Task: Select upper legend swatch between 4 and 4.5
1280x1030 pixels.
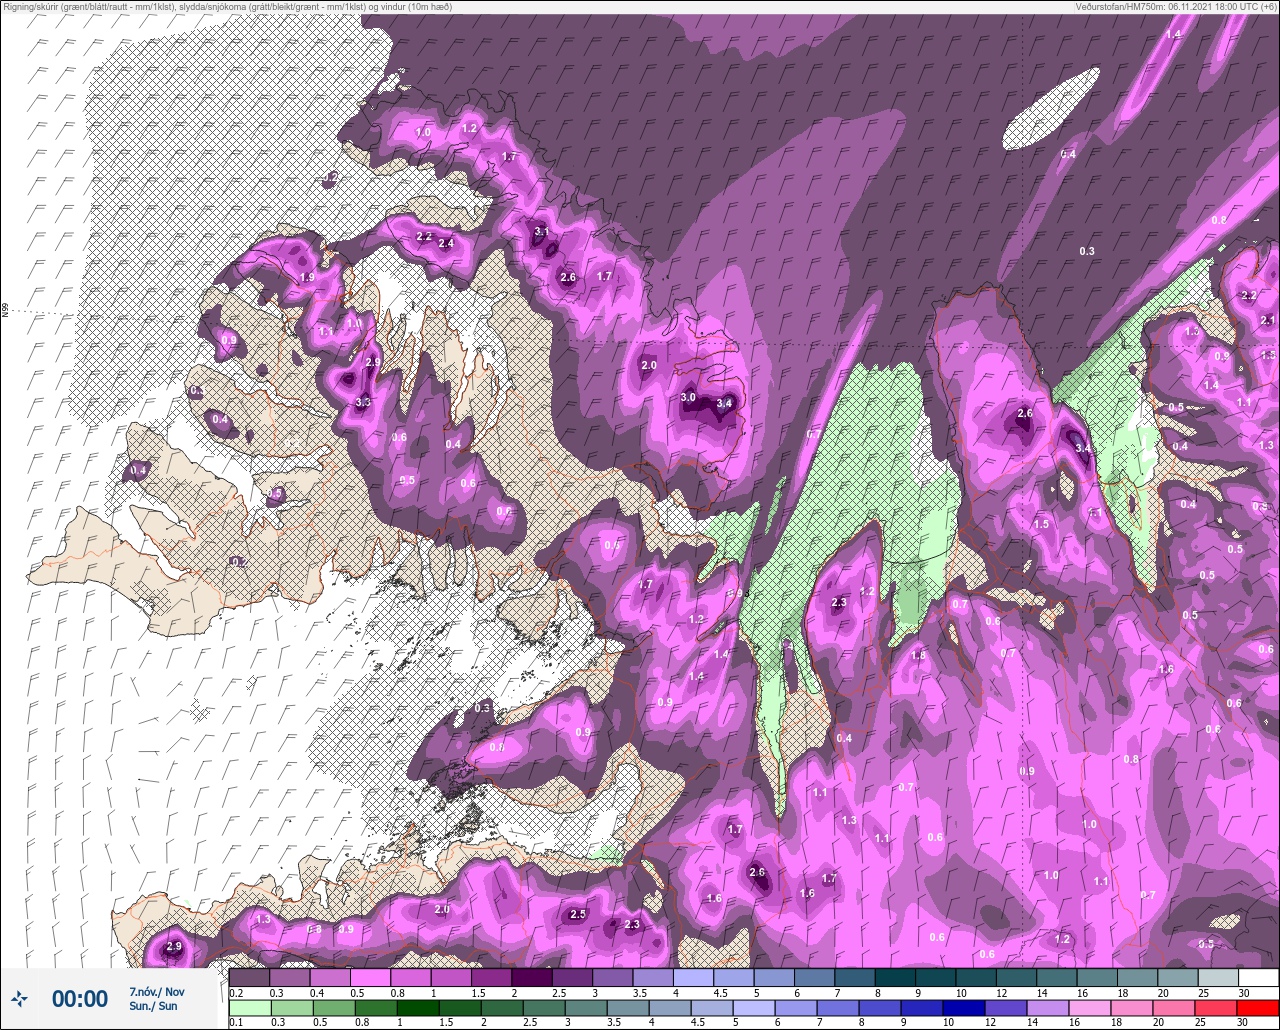Action: 693,977
